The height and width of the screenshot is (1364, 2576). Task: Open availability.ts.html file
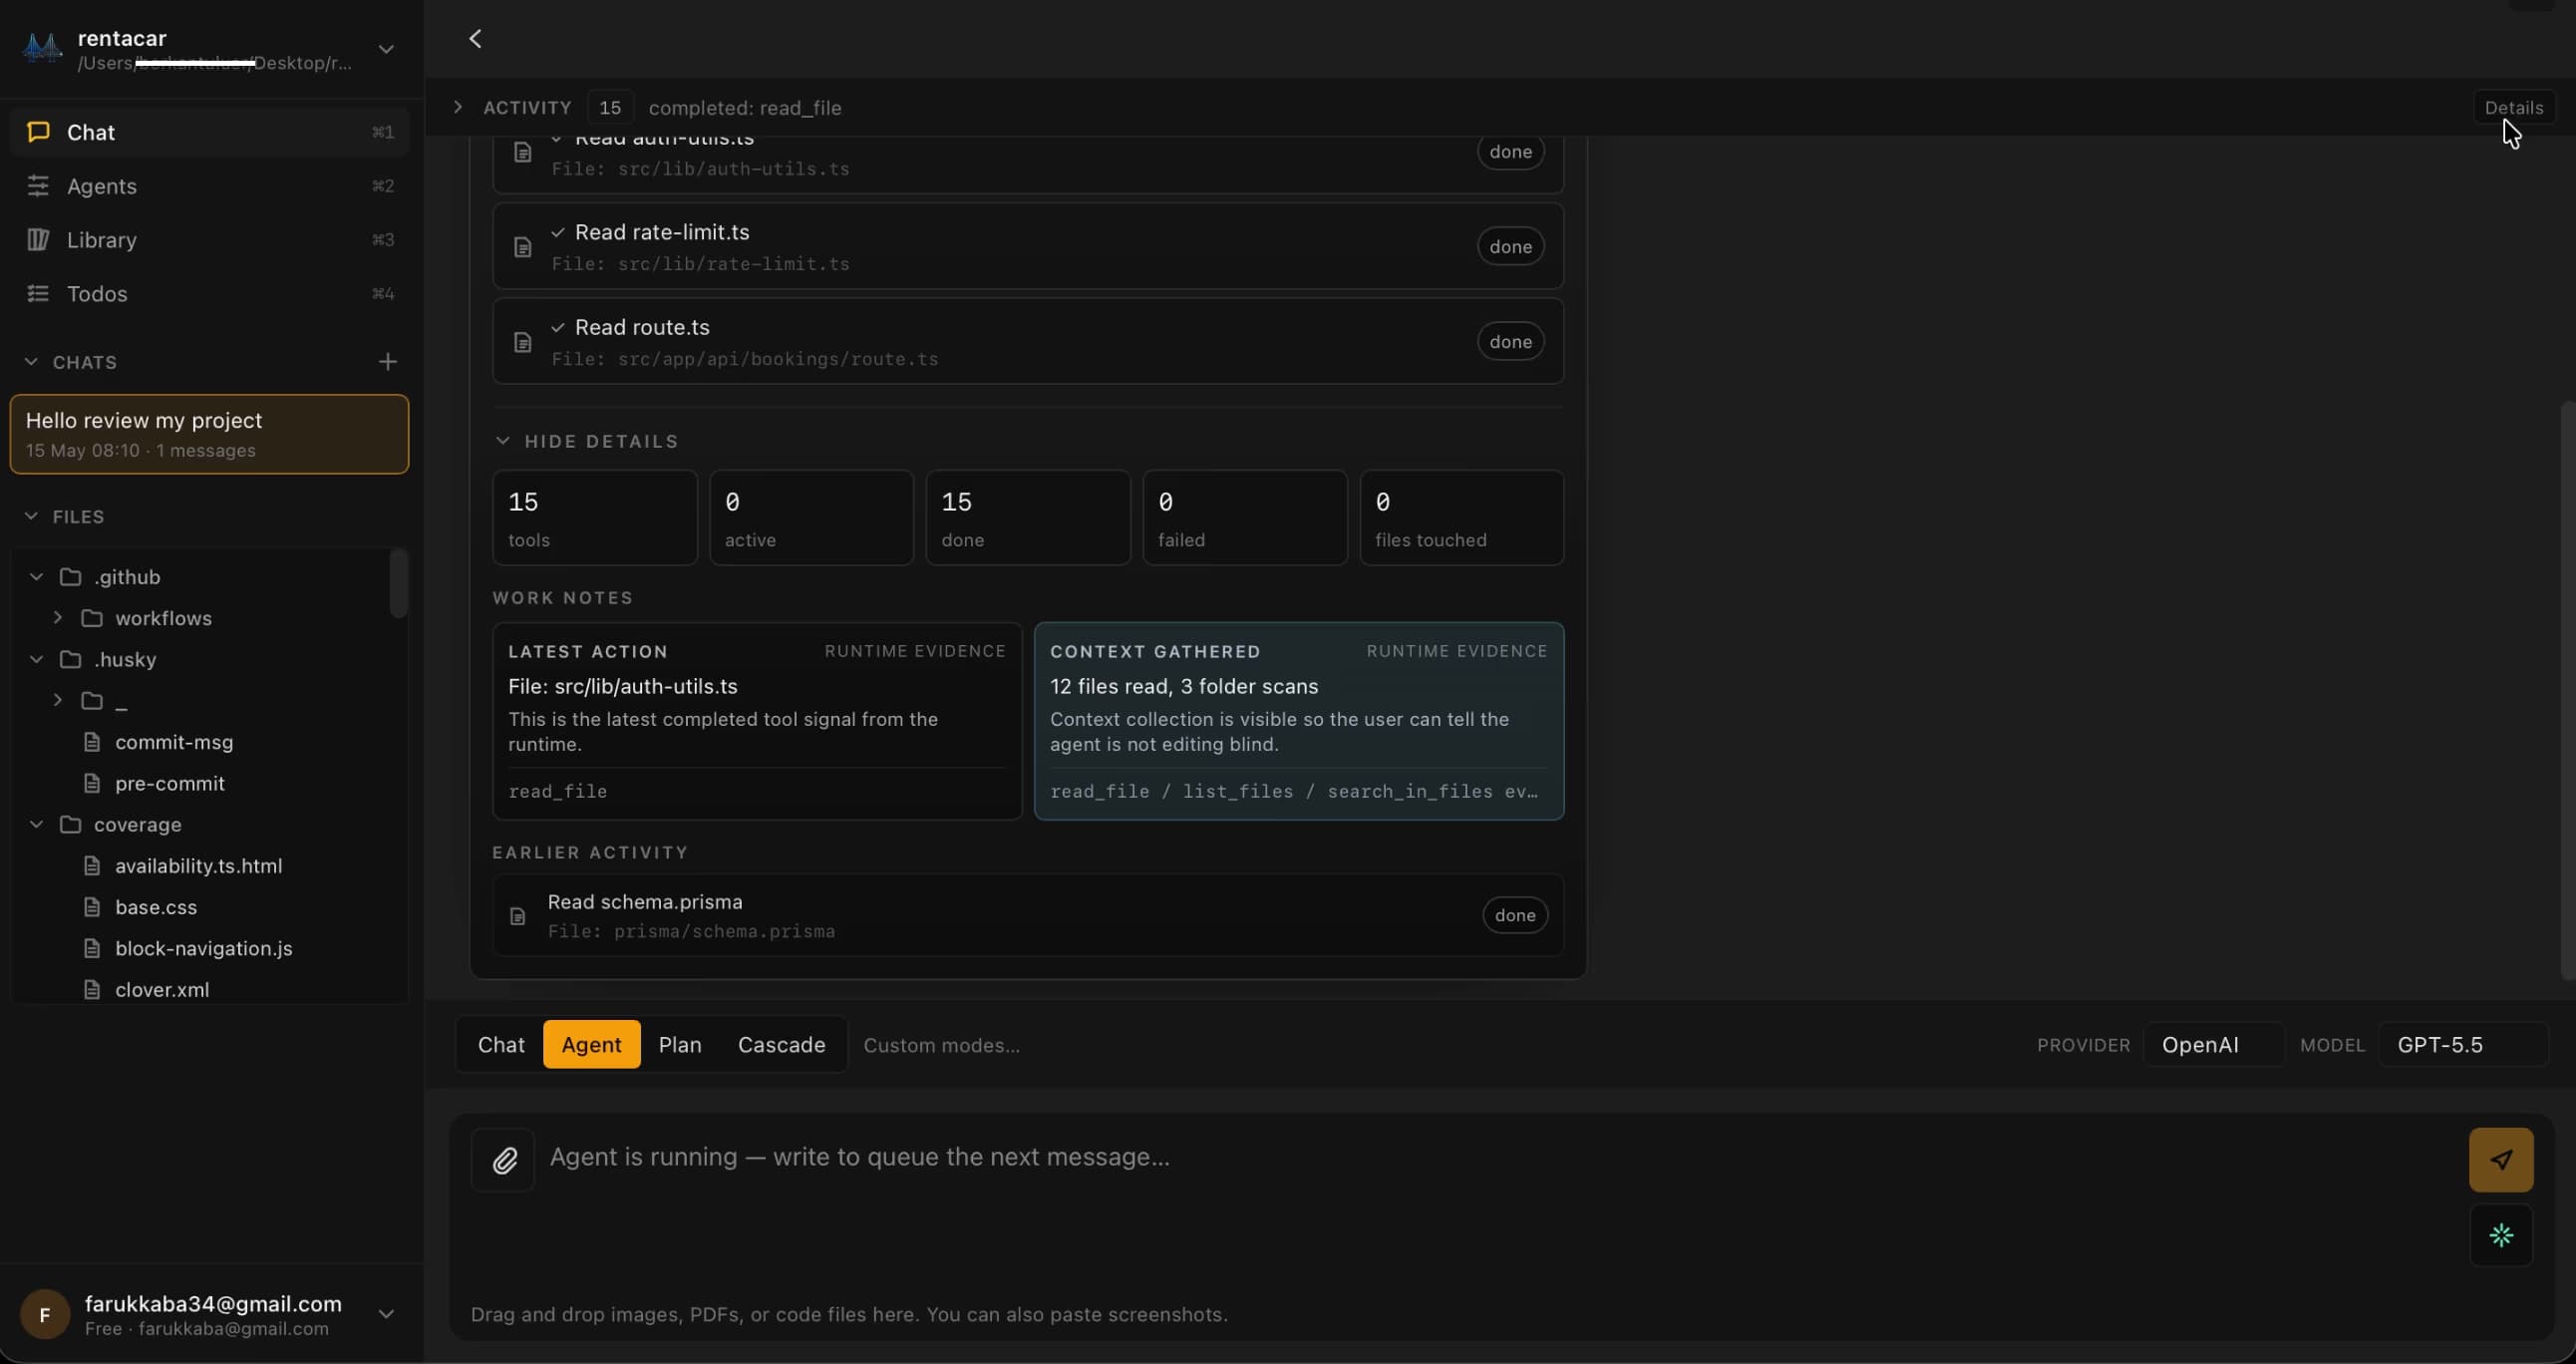click(199, 866)
